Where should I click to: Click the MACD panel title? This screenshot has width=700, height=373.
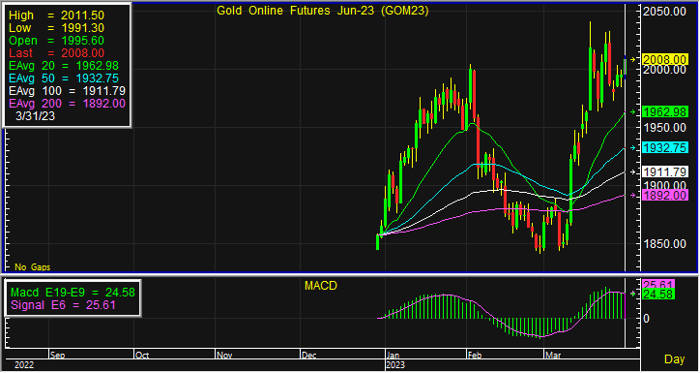click(321, 286)
